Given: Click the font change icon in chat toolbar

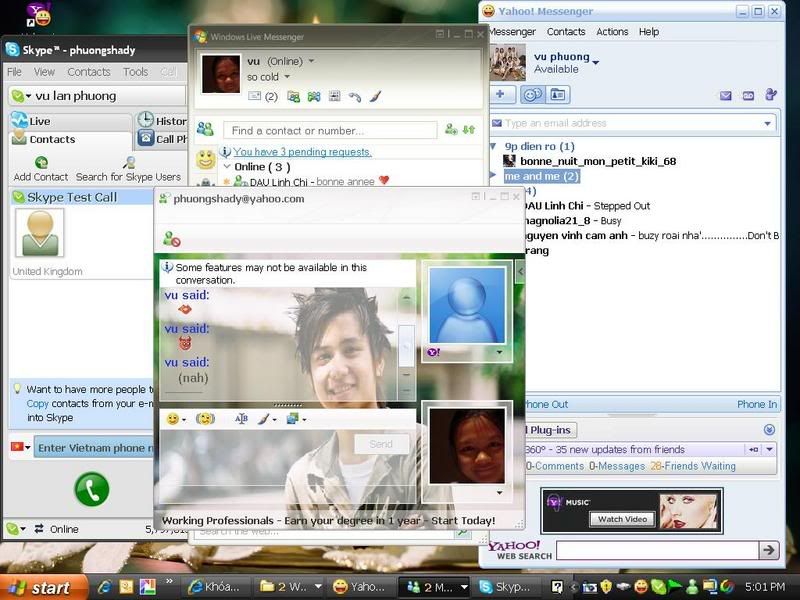Looking at the screenshot, I should tap(241, 418).
